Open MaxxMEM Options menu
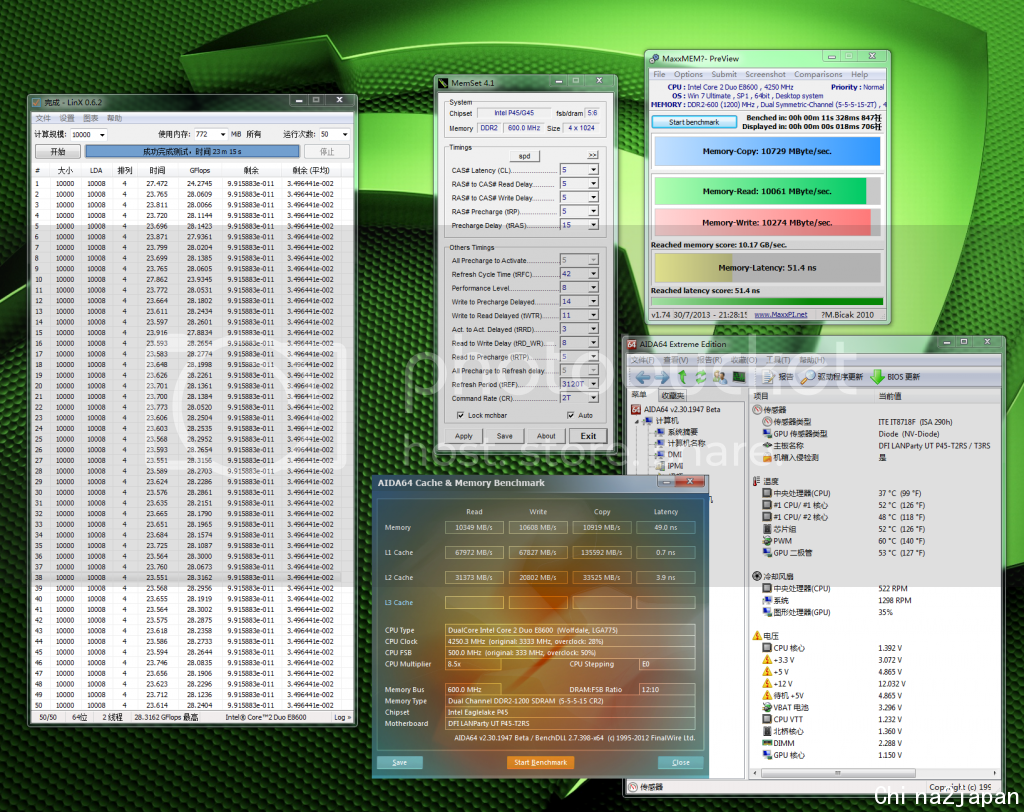This screenshot has height=812, width=1024. click(x=688, y=74)
